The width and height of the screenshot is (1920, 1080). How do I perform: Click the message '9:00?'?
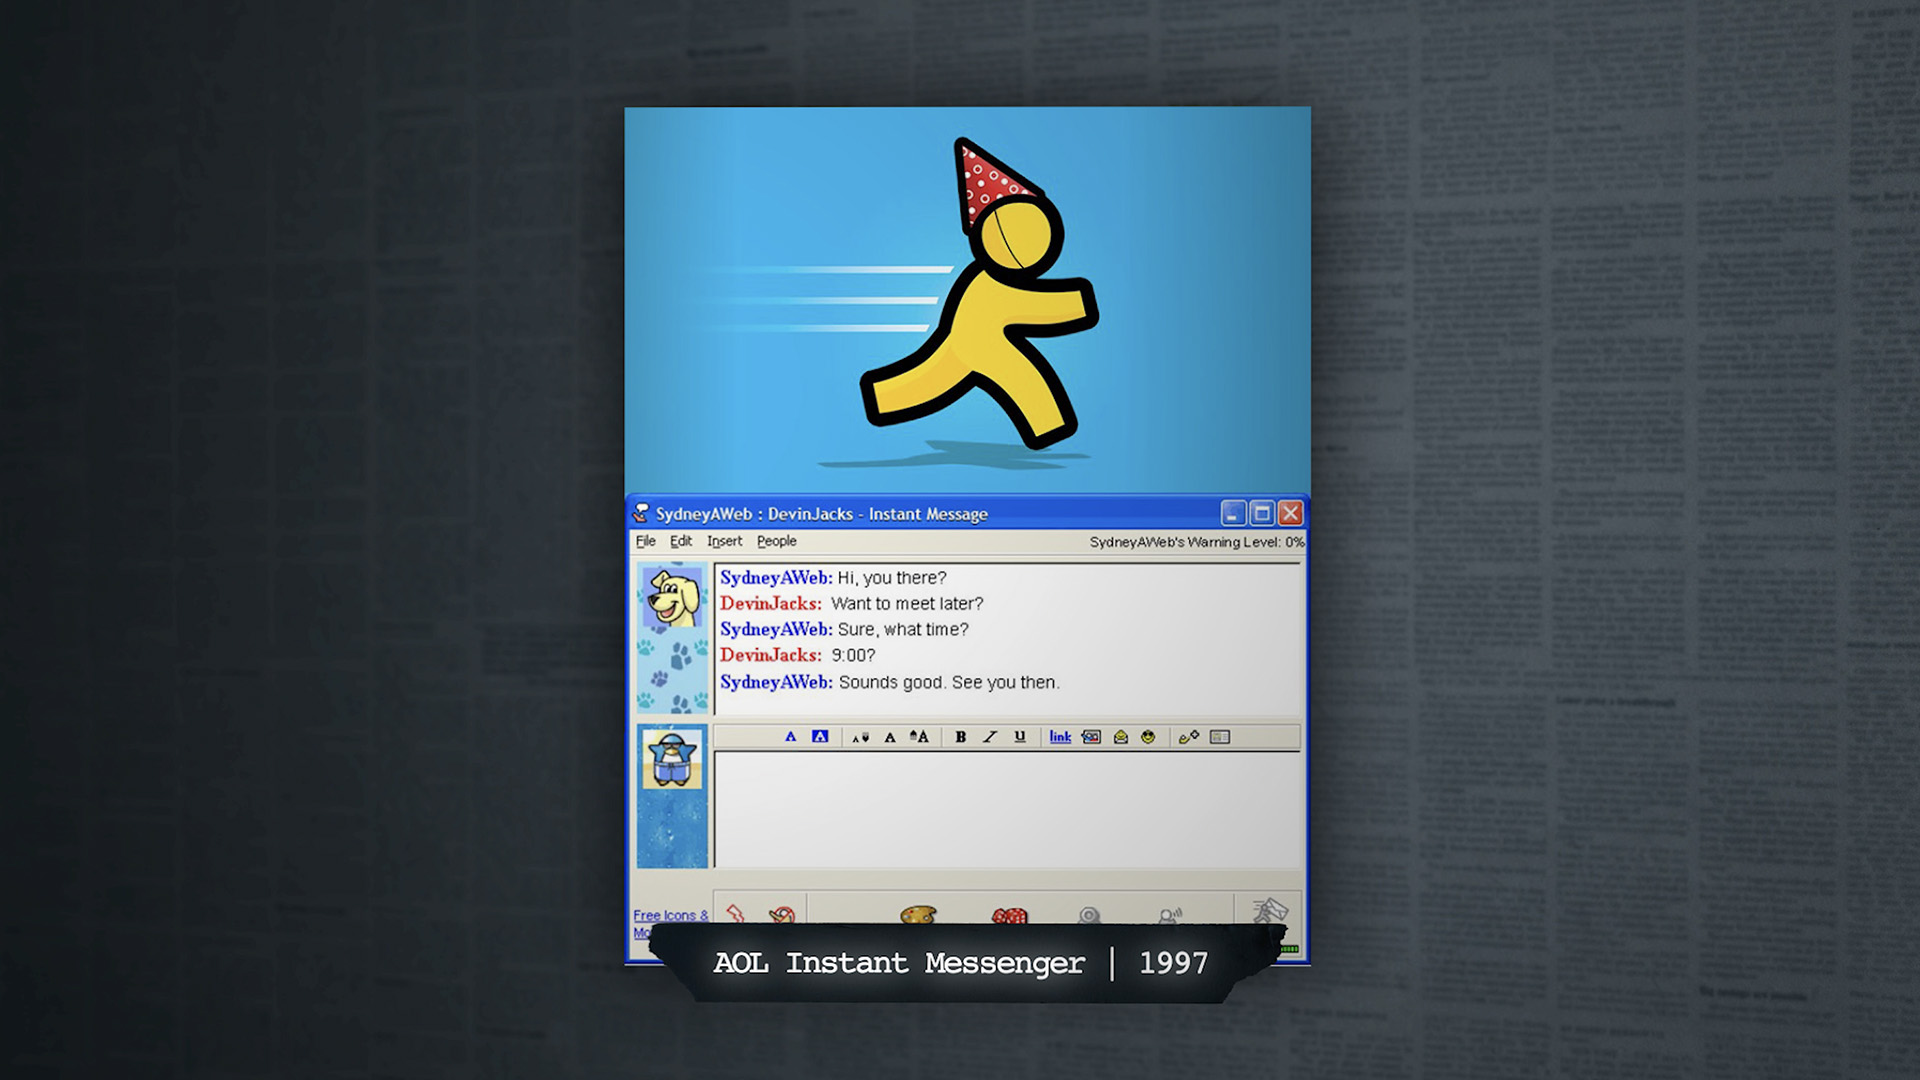coord(853,656)
